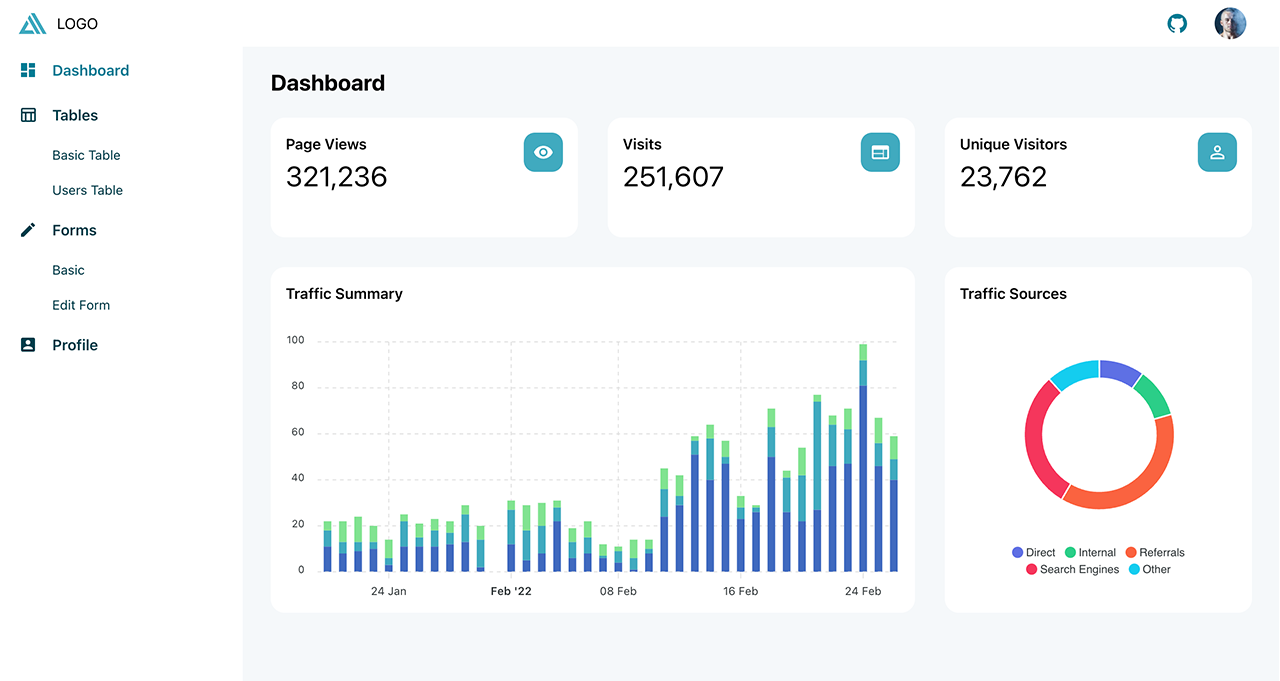
Task: Toggle the Direct series in chart legend
Action: [1034, 552]
